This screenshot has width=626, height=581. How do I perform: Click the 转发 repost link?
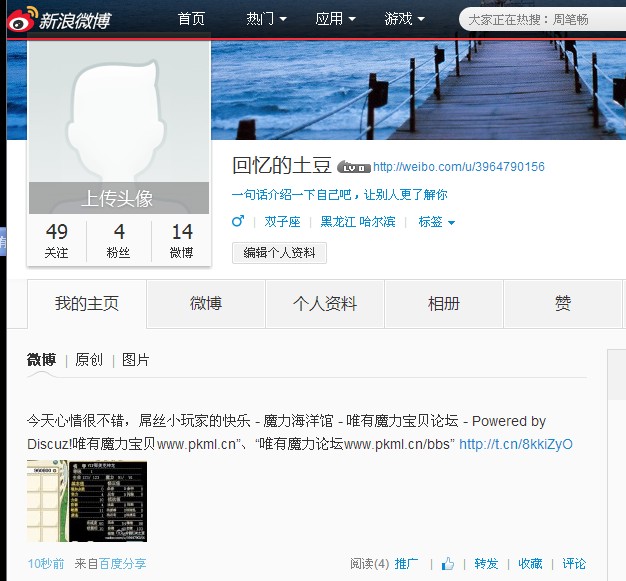[x=486, y=564]
